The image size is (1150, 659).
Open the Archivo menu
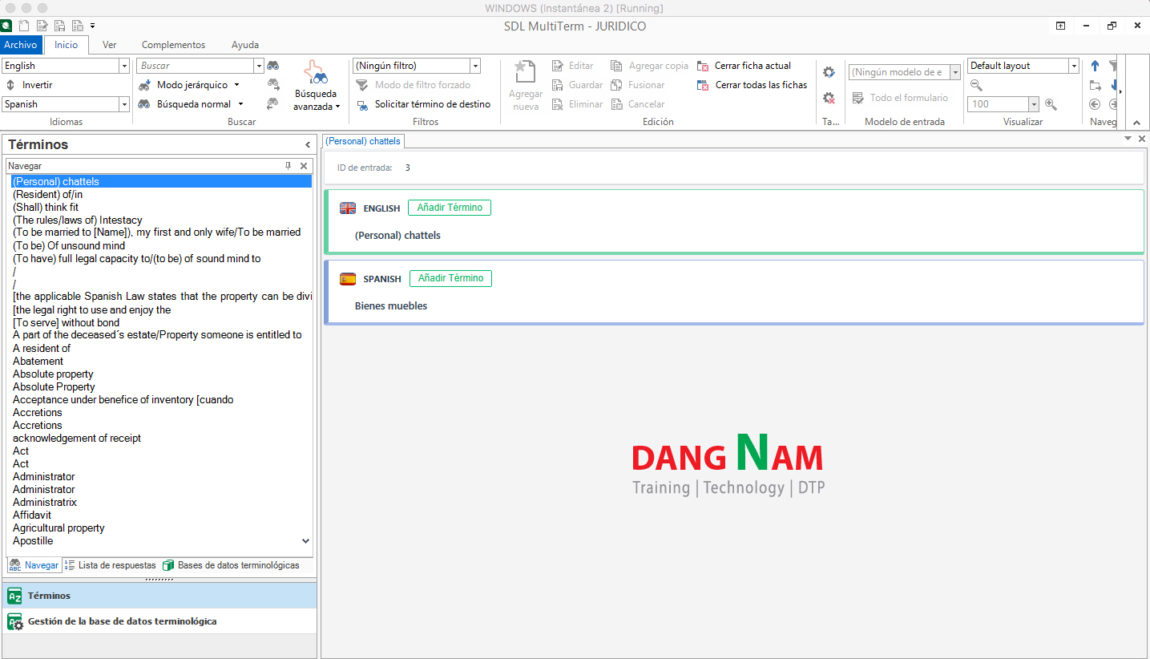21,45
